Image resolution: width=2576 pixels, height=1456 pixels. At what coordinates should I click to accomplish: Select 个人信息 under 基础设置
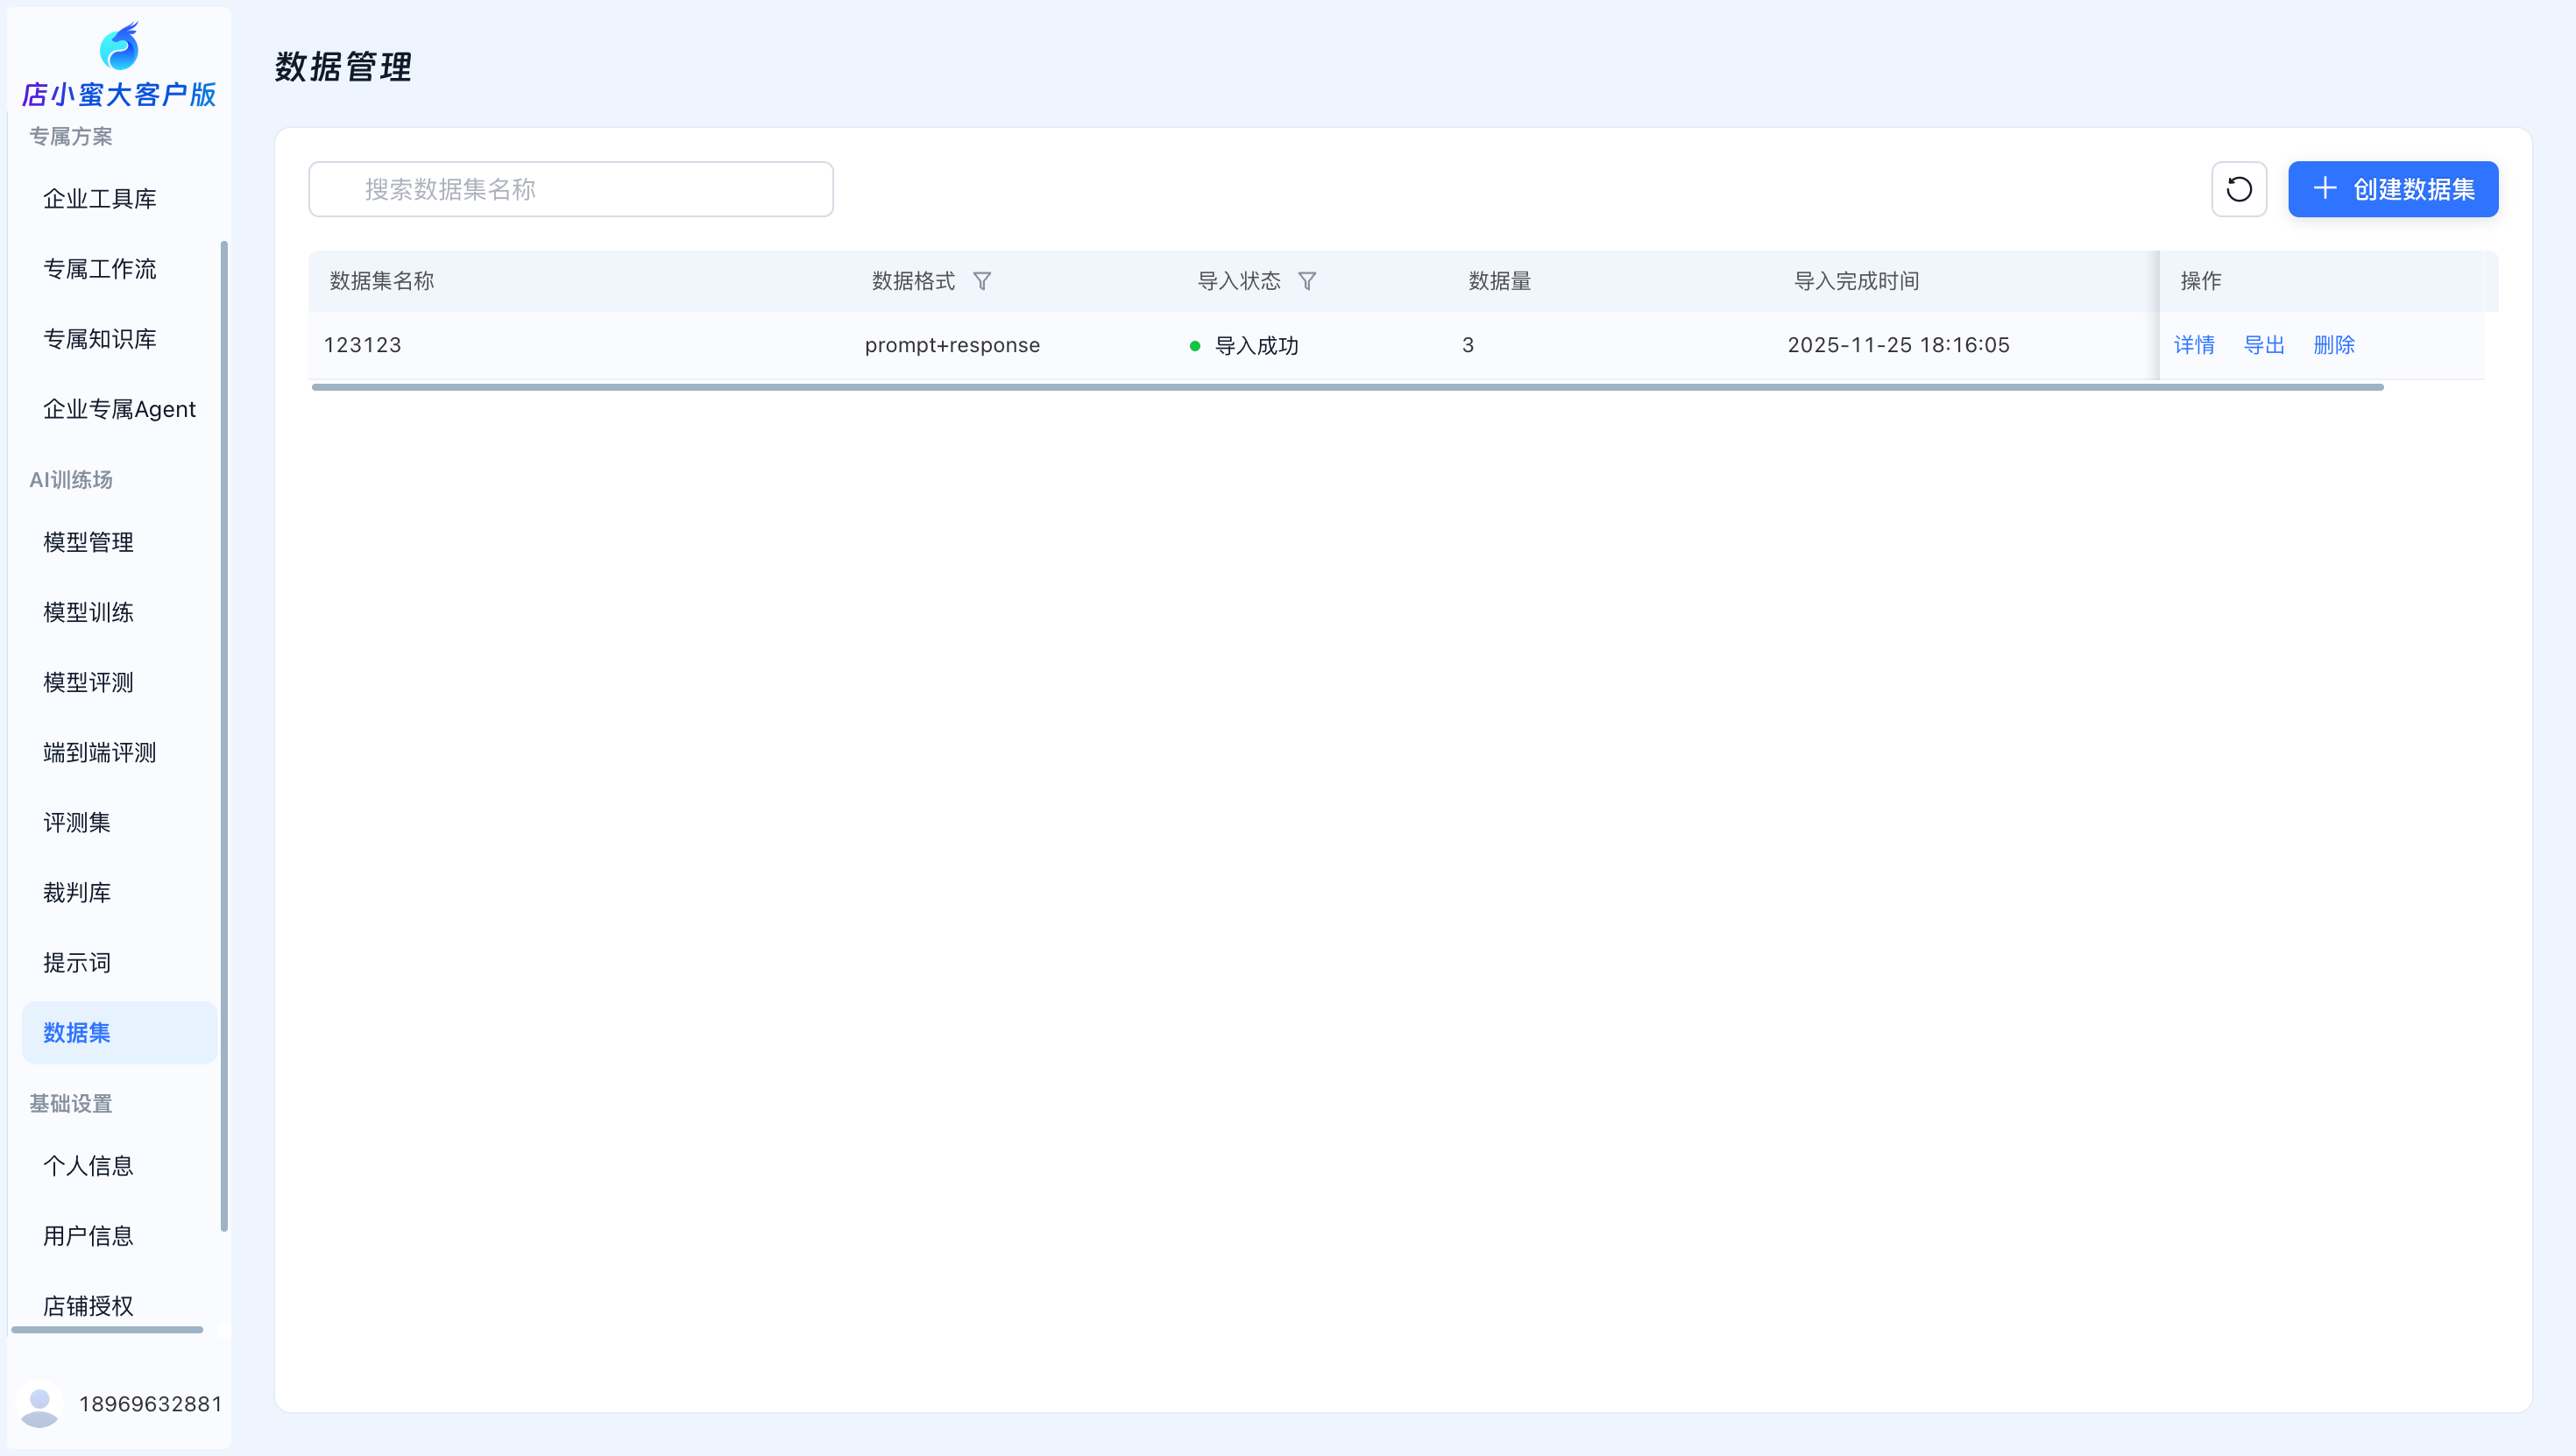88,1166
